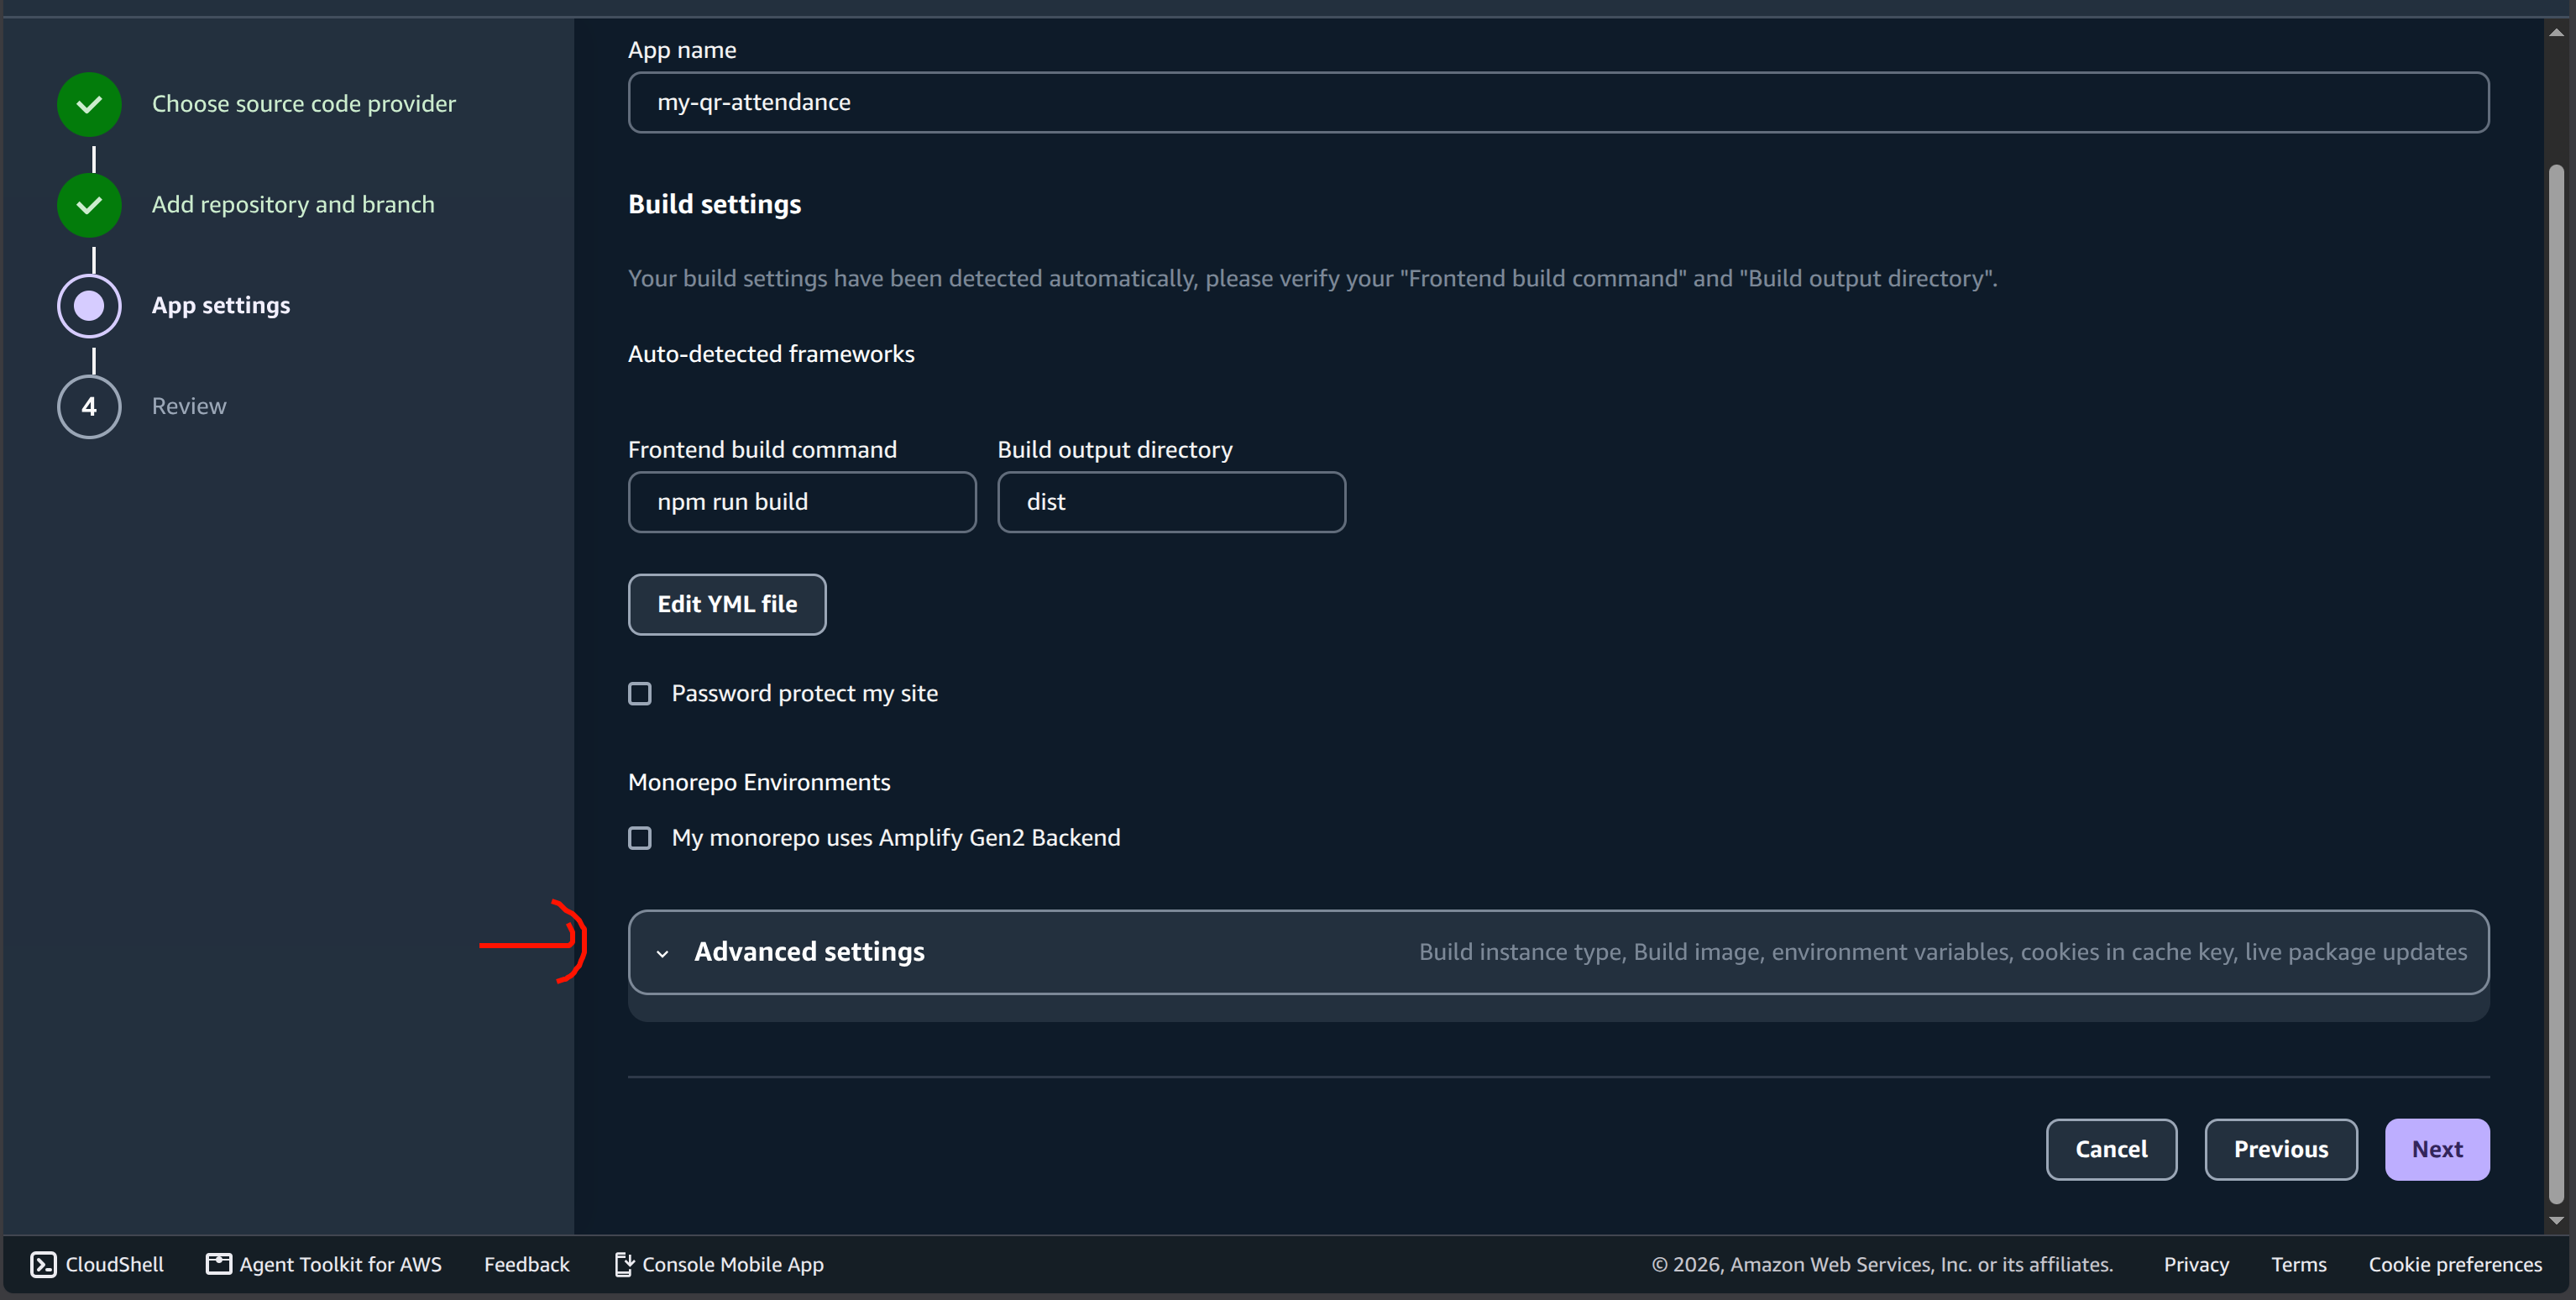Image resolution: width=2576 pixels, height=1300 pixels.
Task: Check My monorepo uses Amplify Gen2 Backend
Action: click(640, 838)
